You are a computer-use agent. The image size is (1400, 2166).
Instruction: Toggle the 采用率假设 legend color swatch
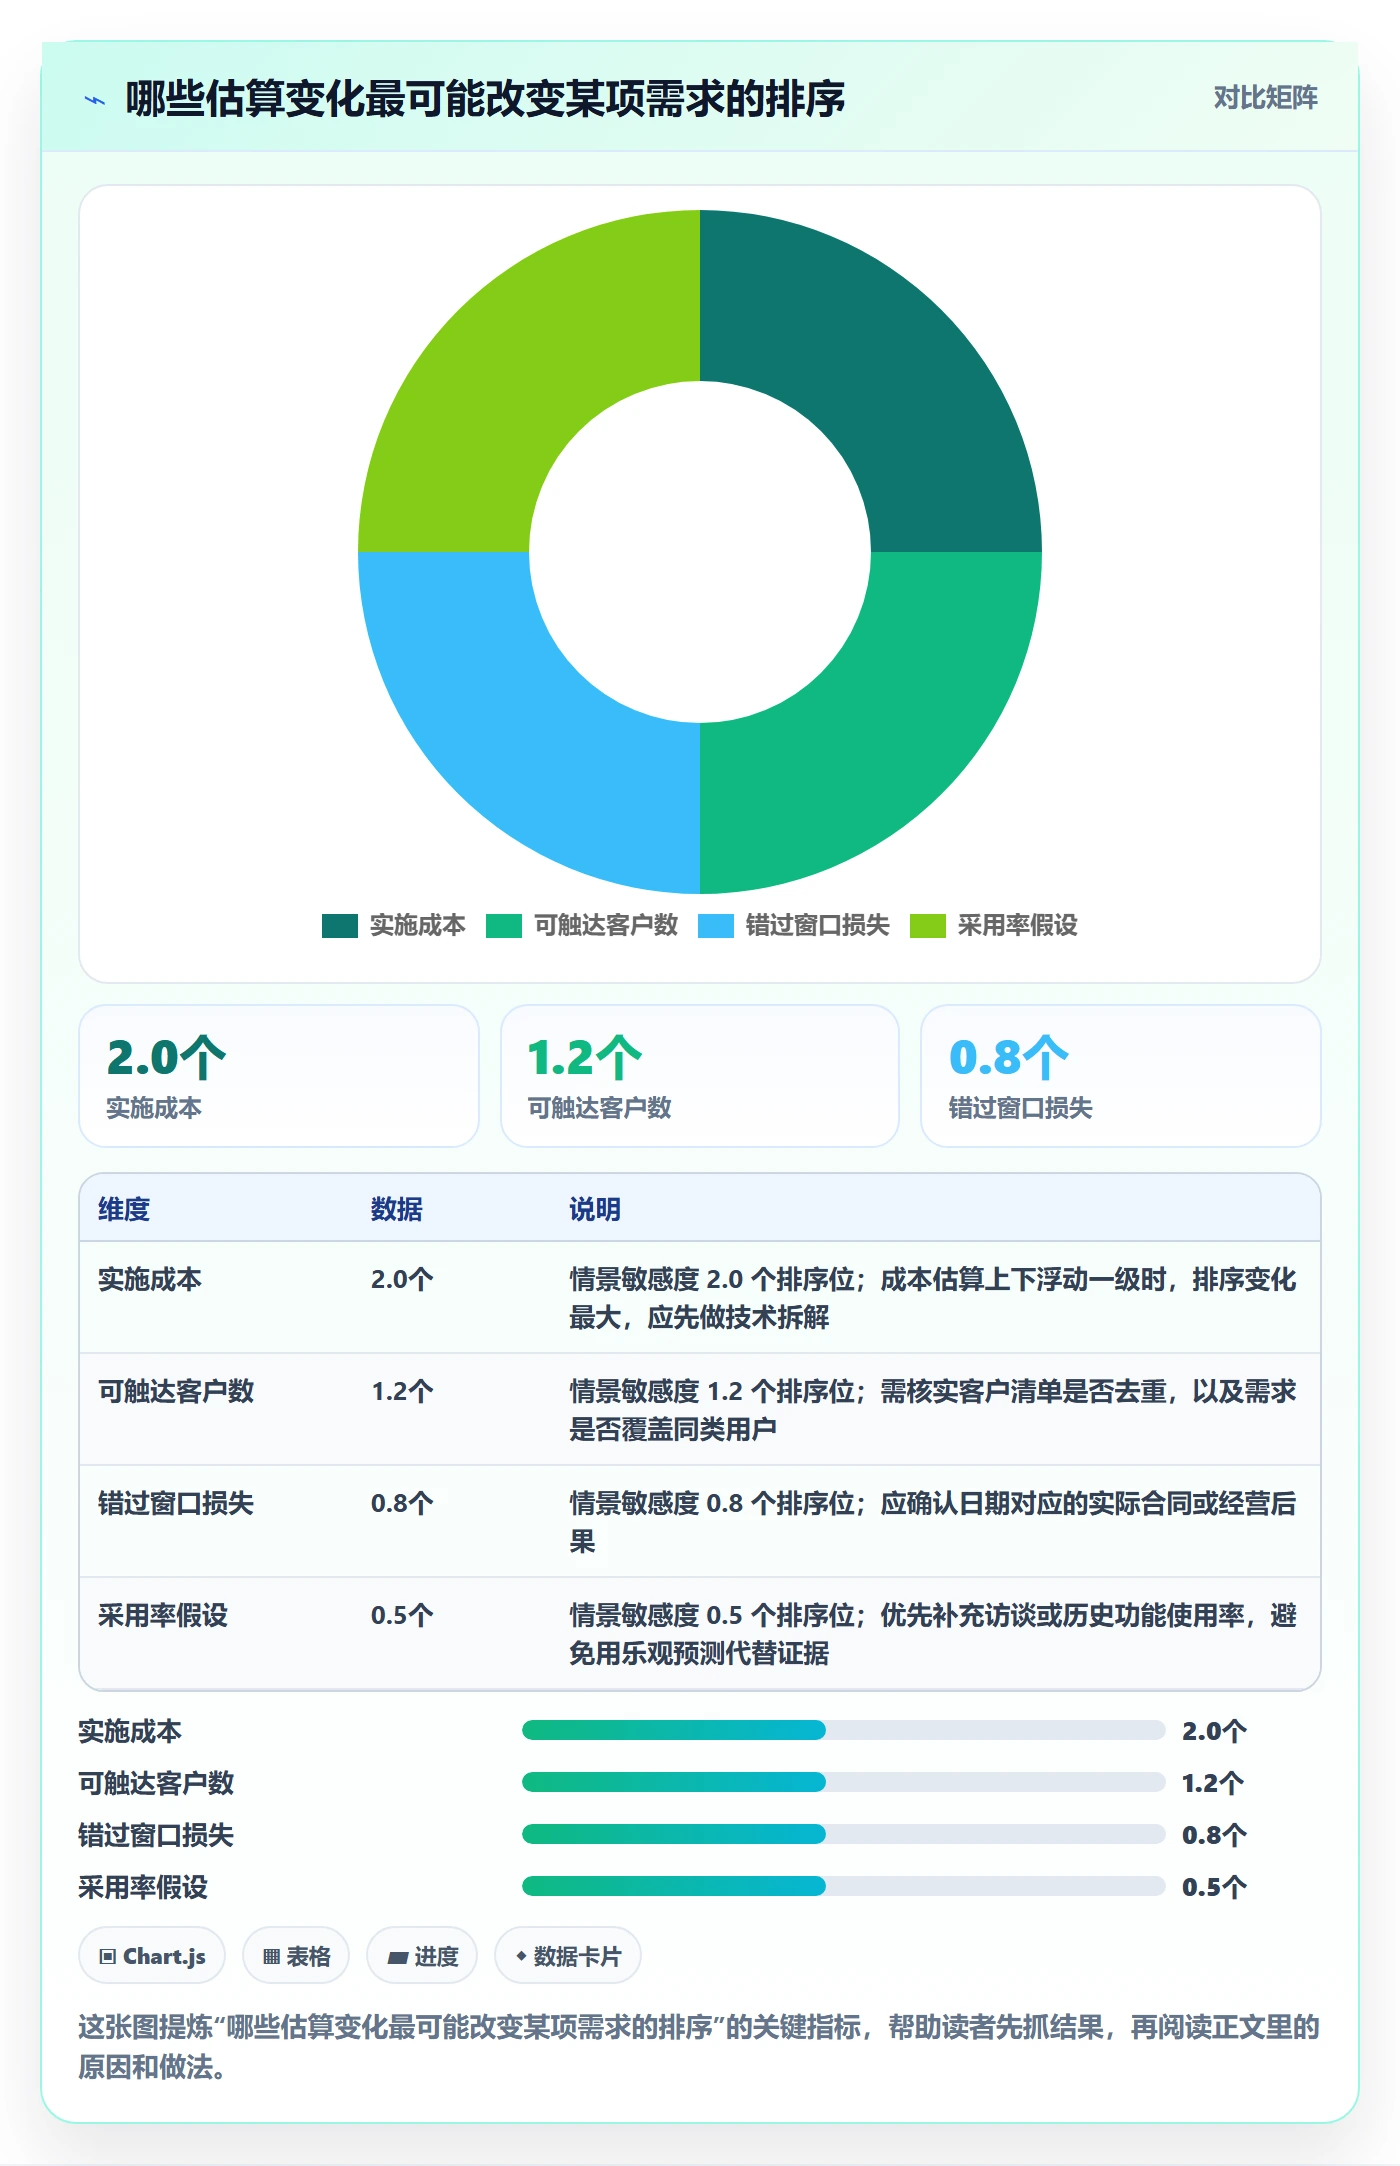coord(928,926)
